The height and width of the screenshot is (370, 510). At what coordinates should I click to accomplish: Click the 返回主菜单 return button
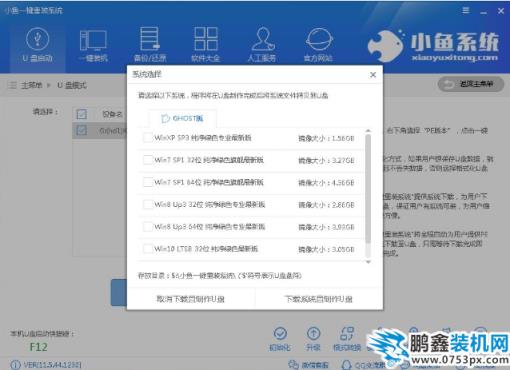click(x=471, y=84)
